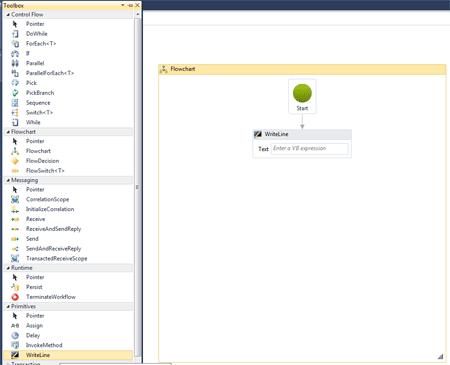Click the WriteLine icon in toolbox
The width and height of the screenshot is (450, 365).
click(15, 355)
